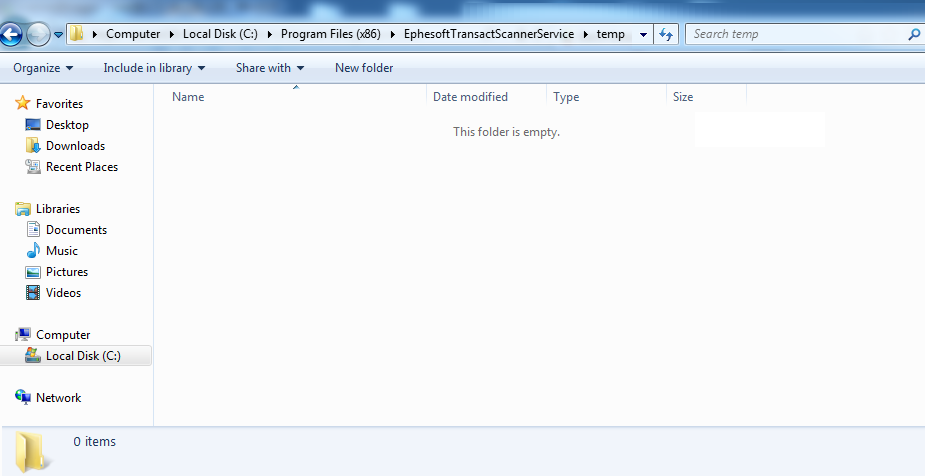Click the Network globe icon
Image resolution: width=925 pixels, height=476 pixels.
pyautogui.click(x=22, y=398)
